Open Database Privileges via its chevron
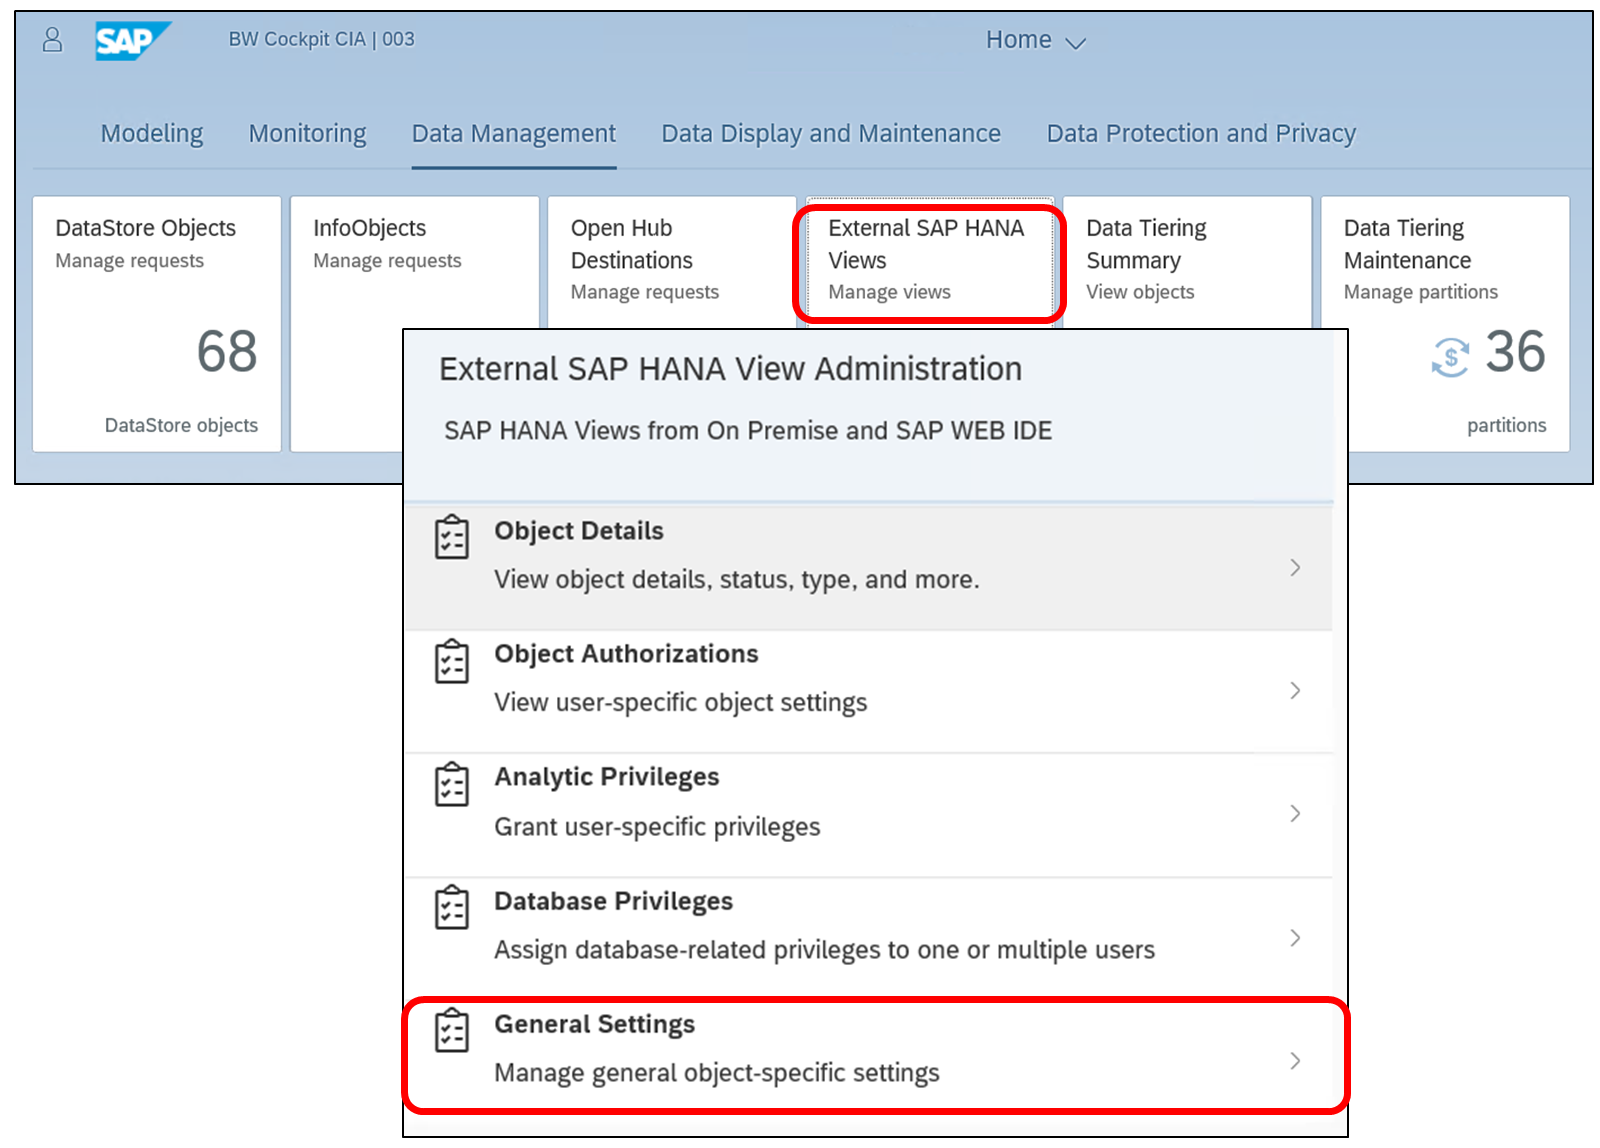This screenshot has width=1600, height=1148. (1295, 938)
